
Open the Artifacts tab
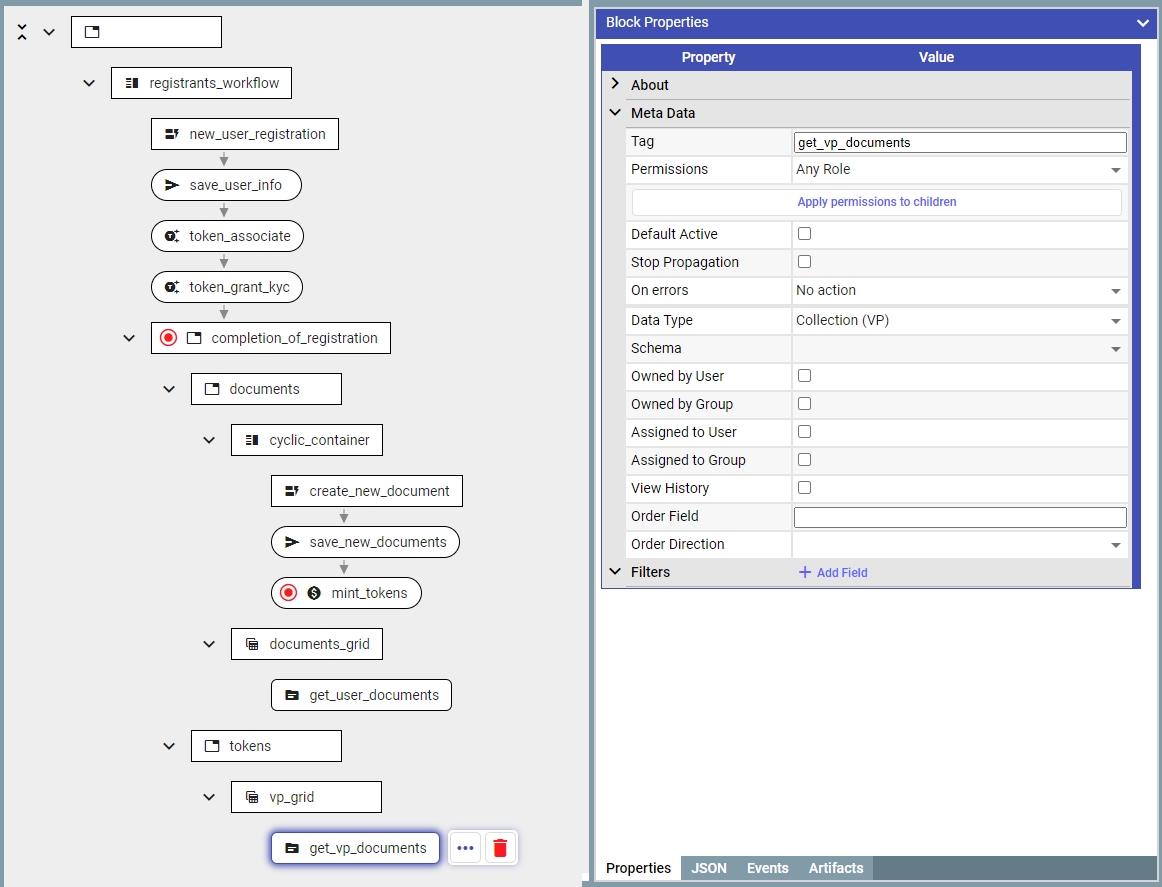tap(835, 868)
